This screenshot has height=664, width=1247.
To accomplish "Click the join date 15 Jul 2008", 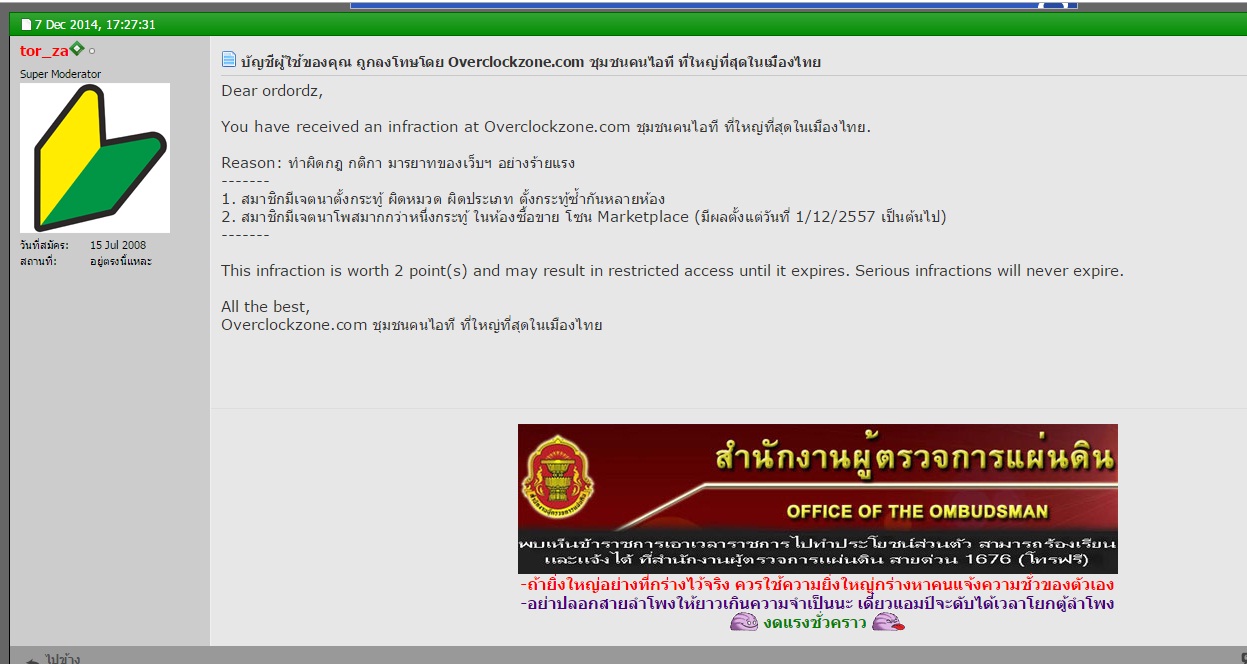I will pyautogui.click(x=118, y=245).
